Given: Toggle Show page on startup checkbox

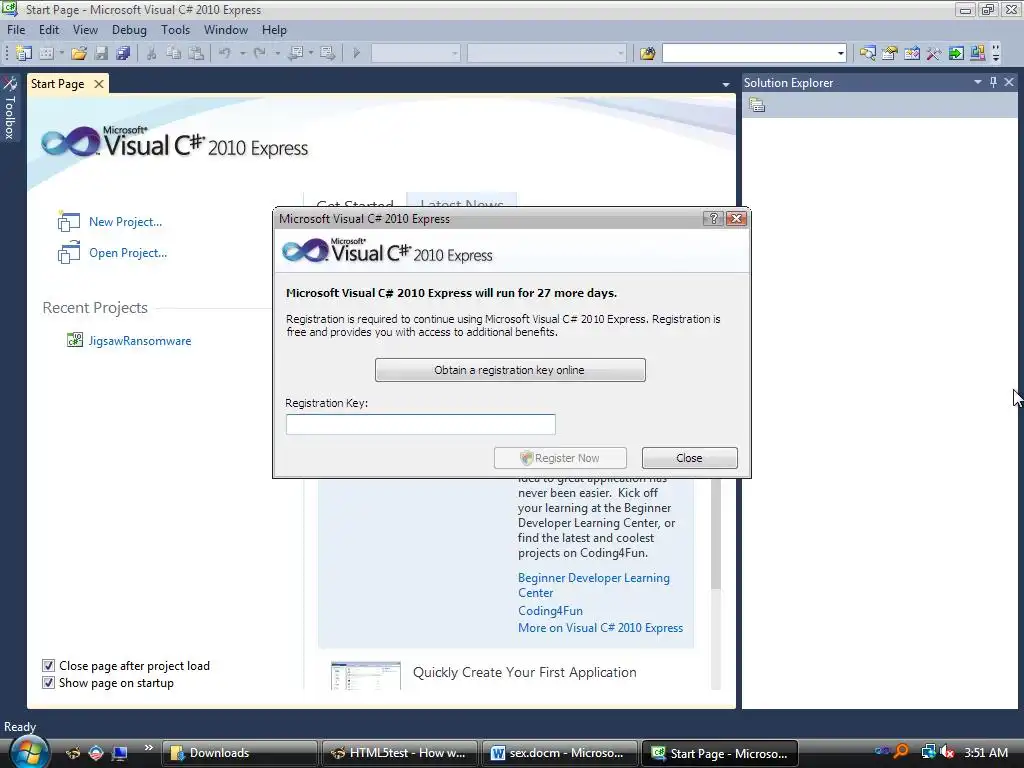Looking at the screenshot, I should (x=48, y=682).
